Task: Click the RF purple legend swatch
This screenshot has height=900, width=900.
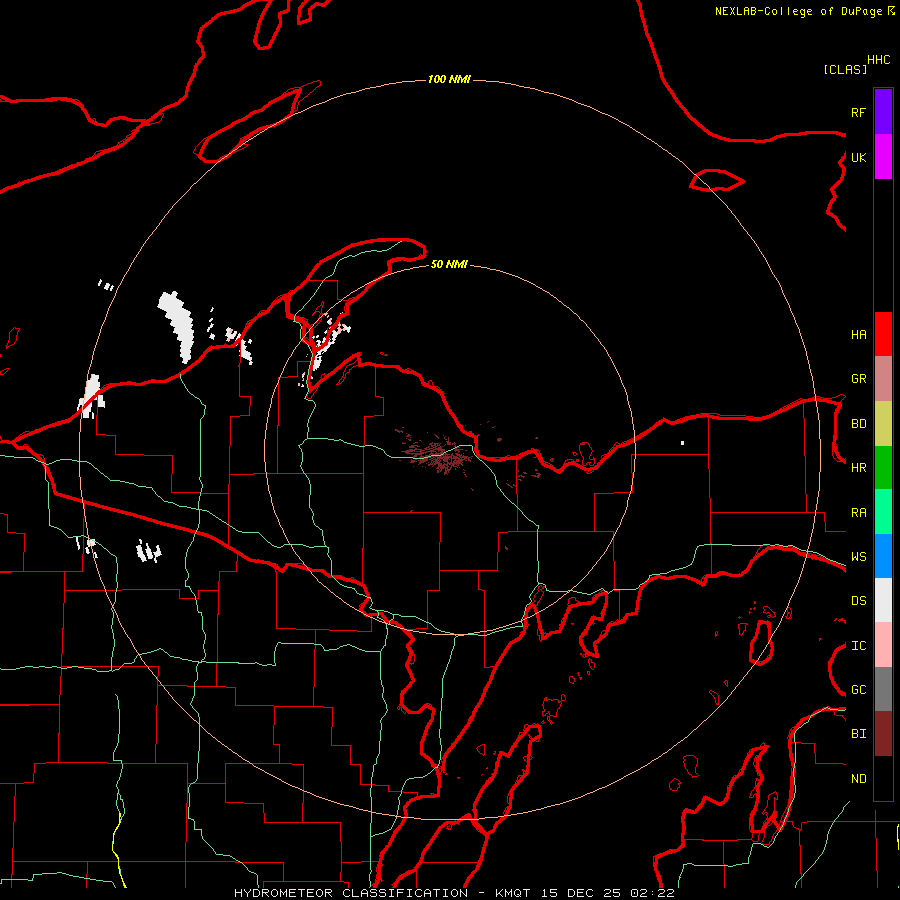Action: tap(883, 112)
